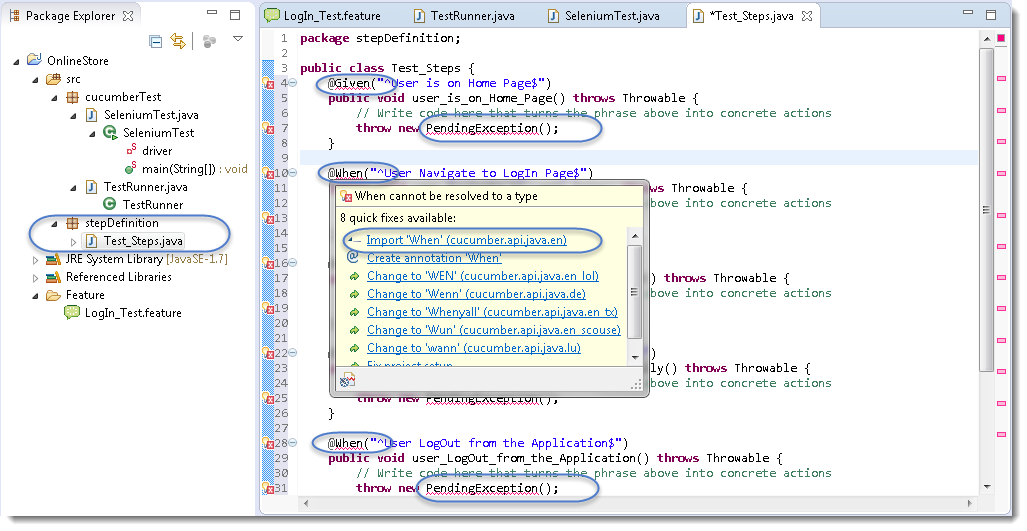
Task: Click Change to 'WEN' quick fix
Action: click(483, 276)
